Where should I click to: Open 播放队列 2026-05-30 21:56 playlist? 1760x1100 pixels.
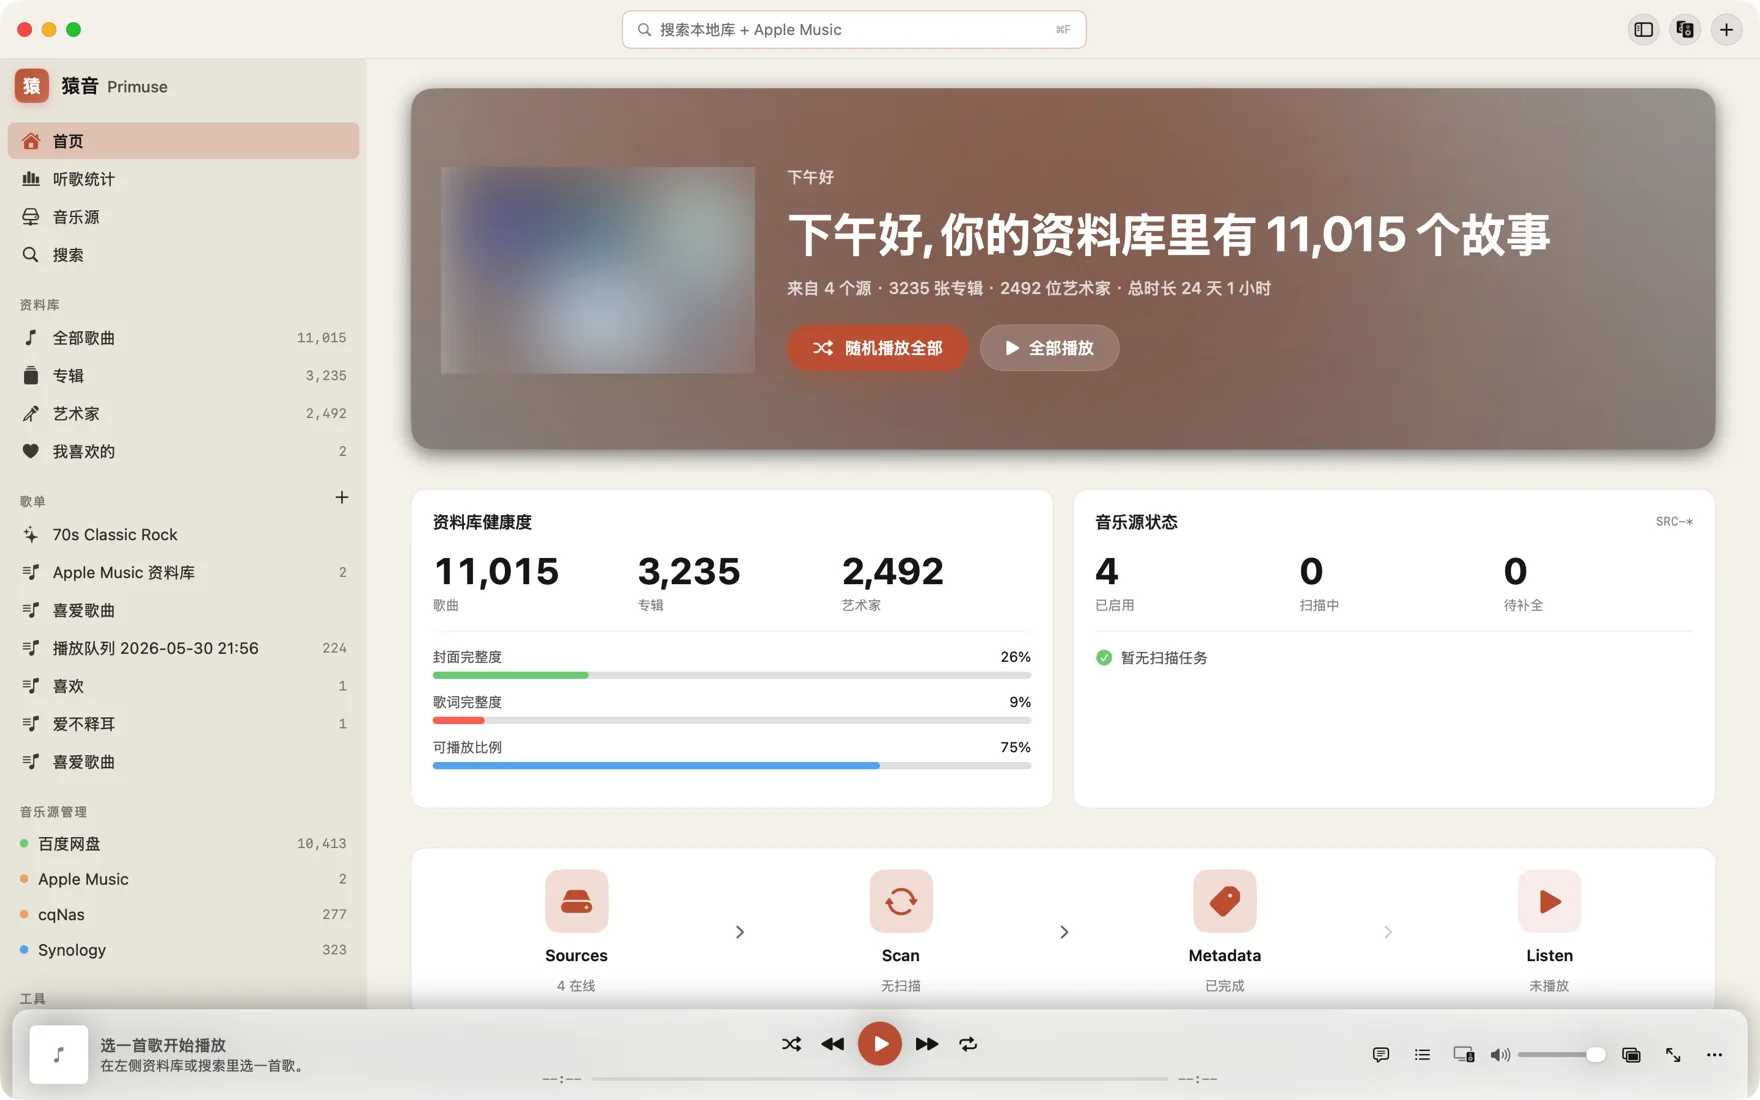pos(183,649)
